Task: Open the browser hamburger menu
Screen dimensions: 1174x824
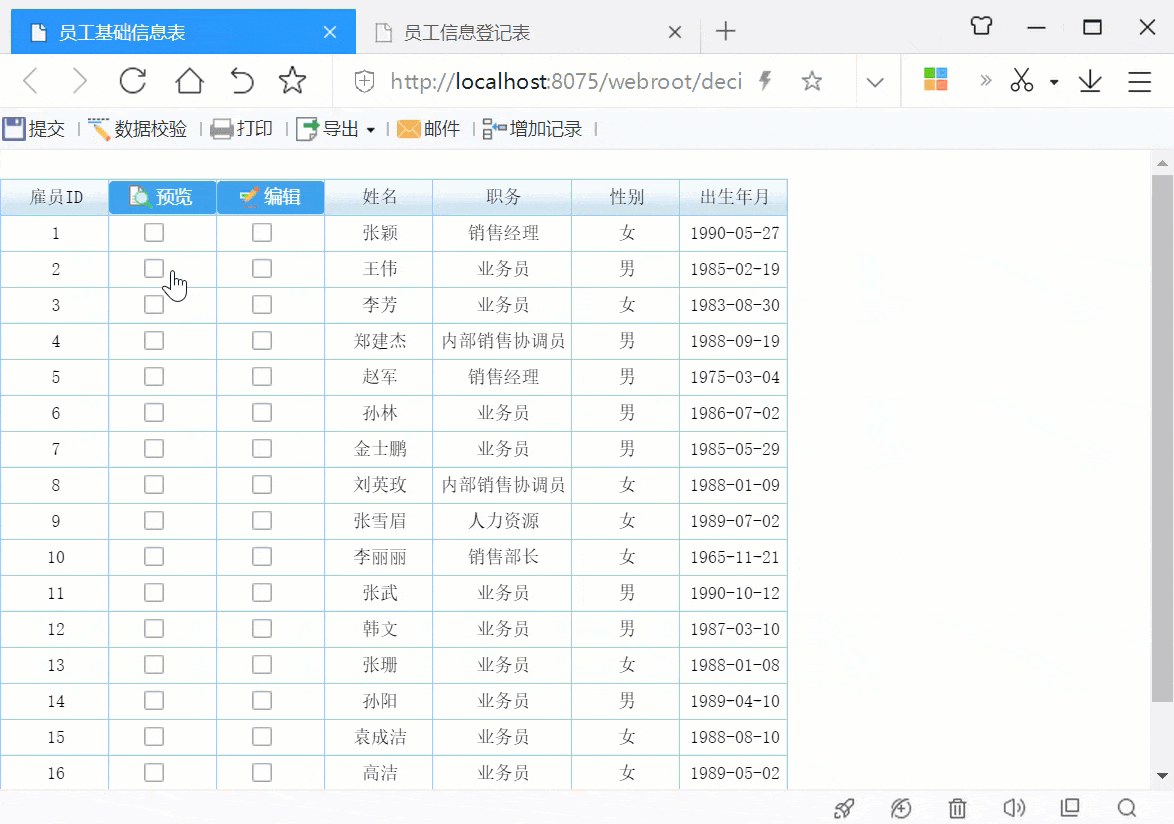Action: 1140,81
